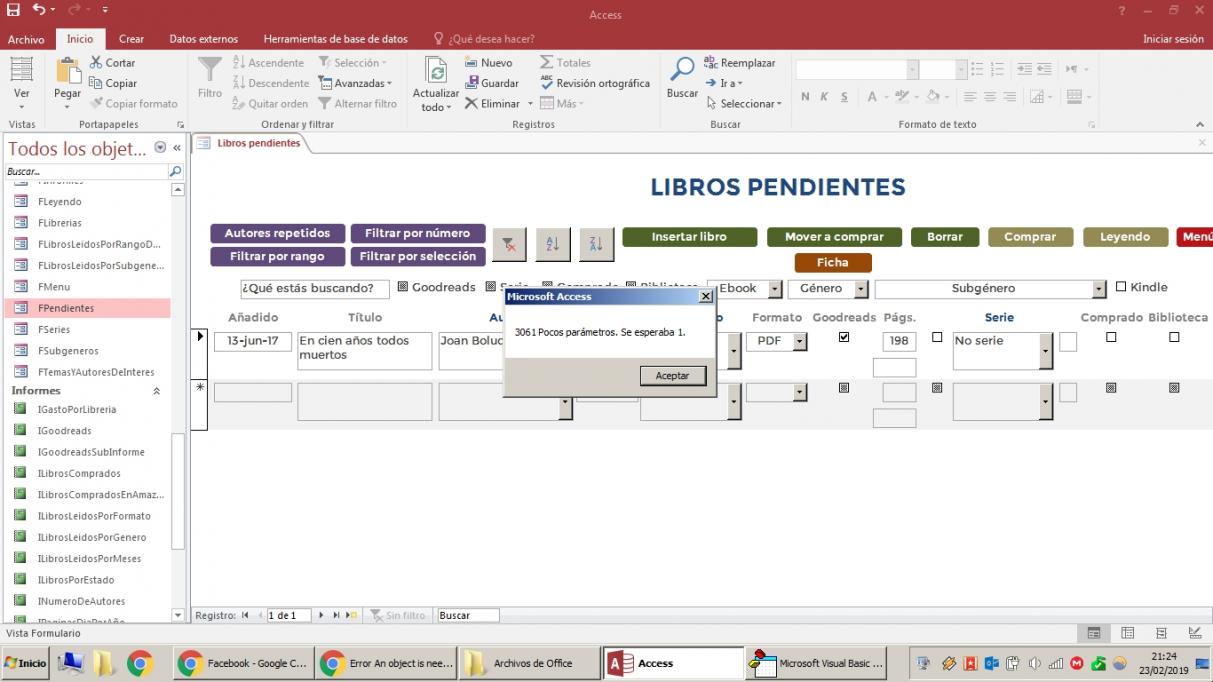Click the search icon in navigation pane
Image resolution: width=1213 pixels, height=682 pixels.
click(176, 172)
